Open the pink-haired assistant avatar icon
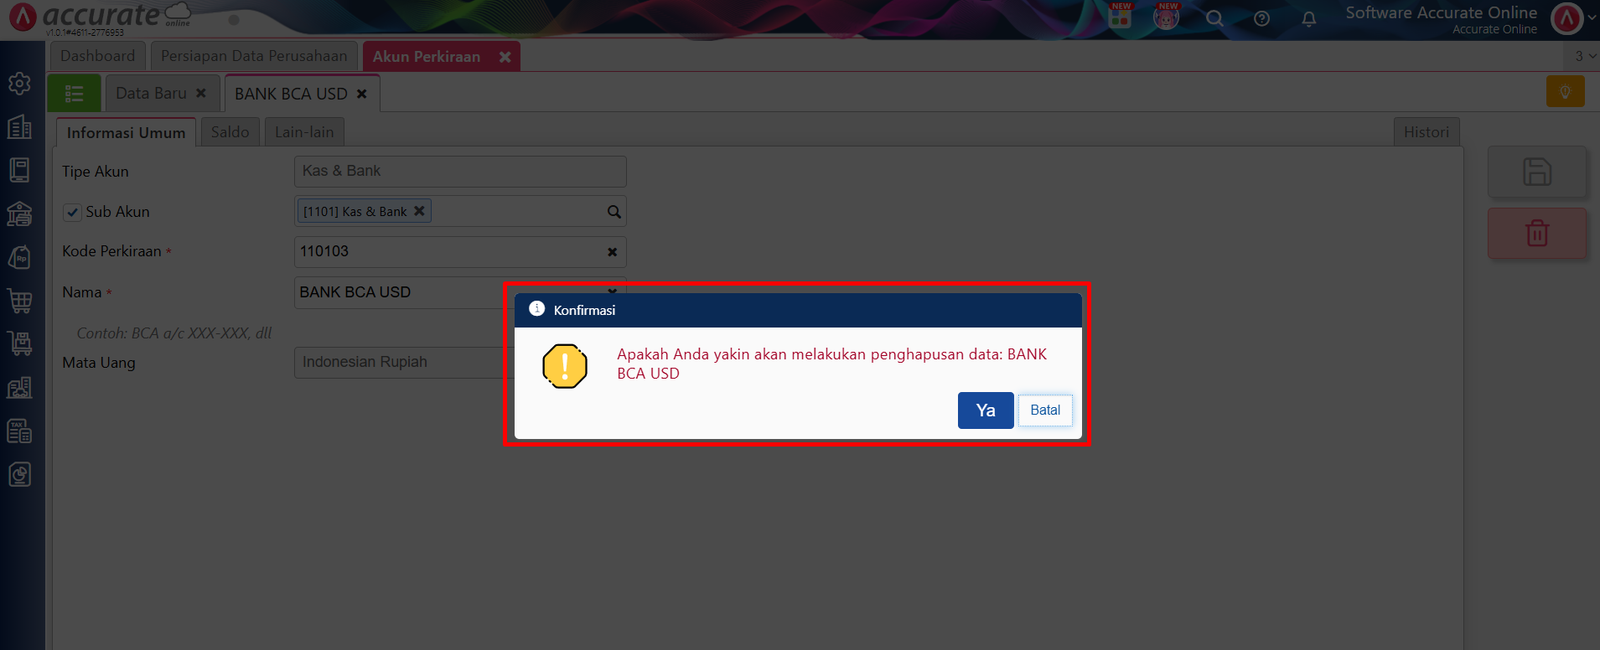 tap(1166, 17)
